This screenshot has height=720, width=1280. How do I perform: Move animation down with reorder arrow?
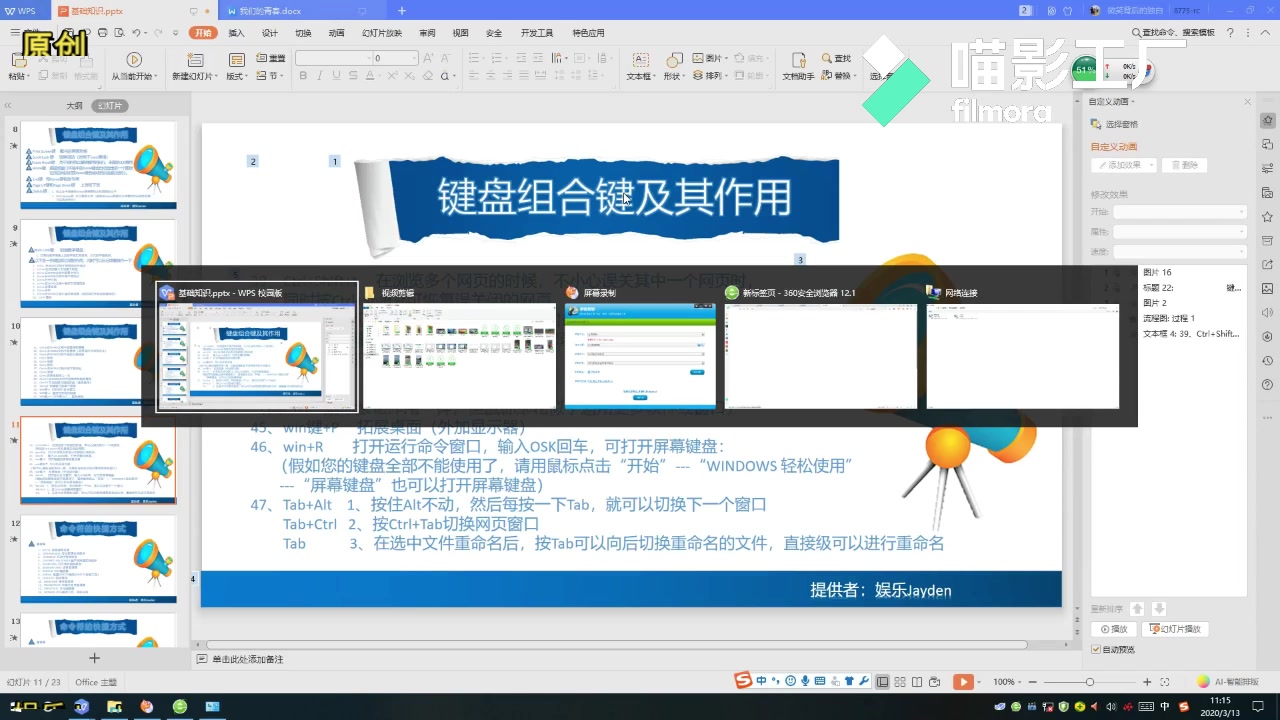click(x=1159, y=608)
